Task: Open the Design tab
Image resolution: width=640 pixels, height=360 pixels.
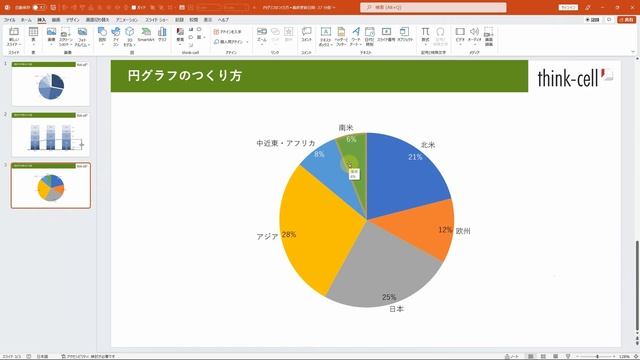Action: click(x=73, y=20)
